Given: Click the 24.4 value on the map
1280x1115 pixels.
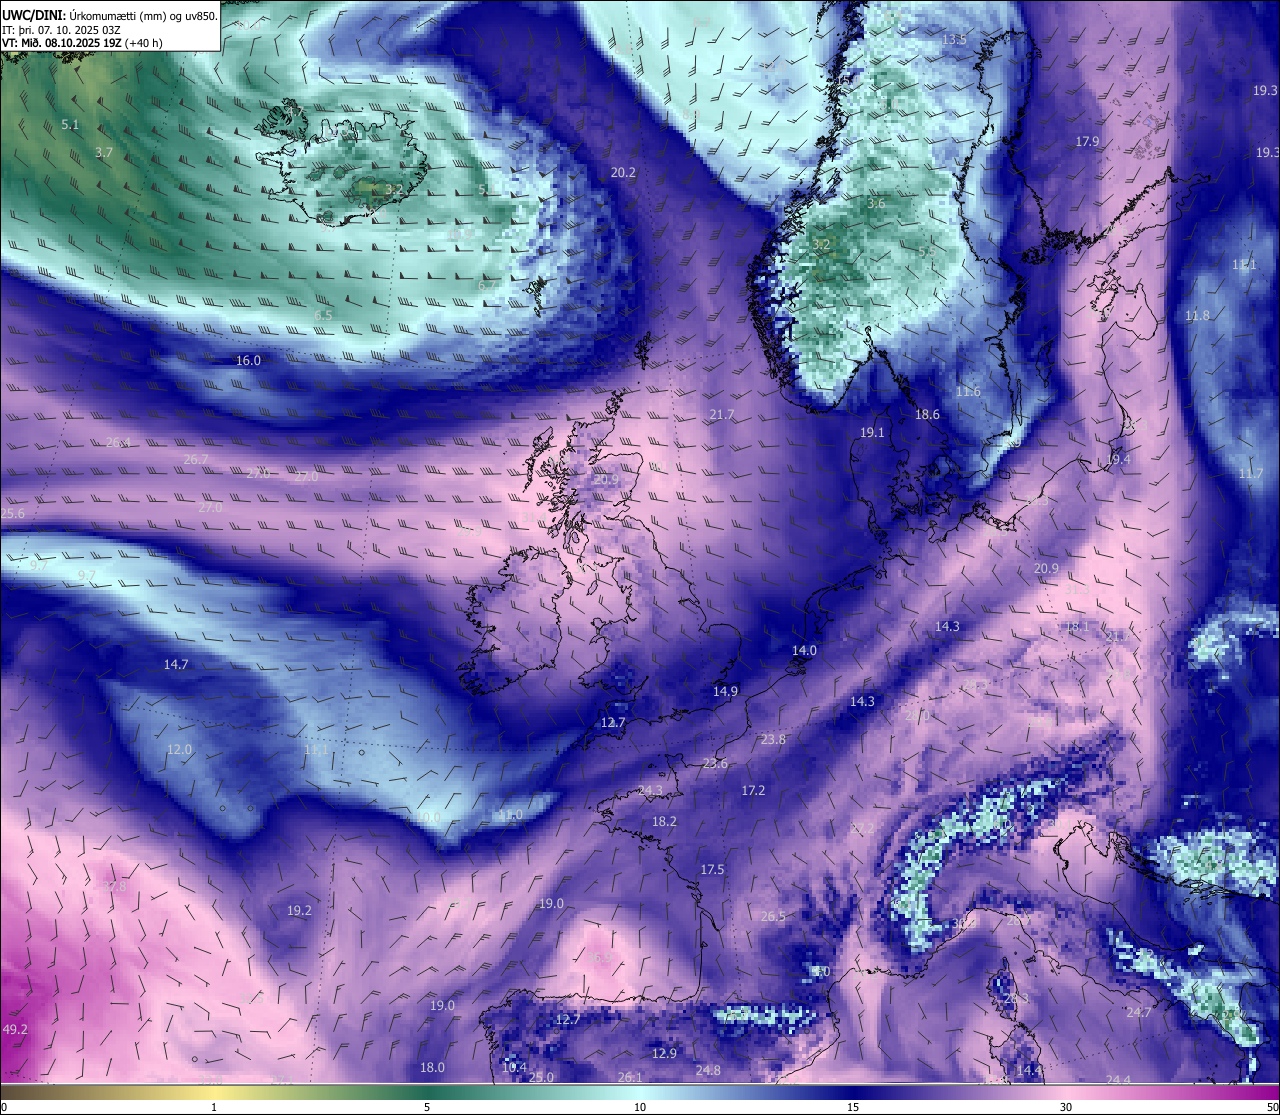Looking at the screenshot, I should [1118, 1080].
